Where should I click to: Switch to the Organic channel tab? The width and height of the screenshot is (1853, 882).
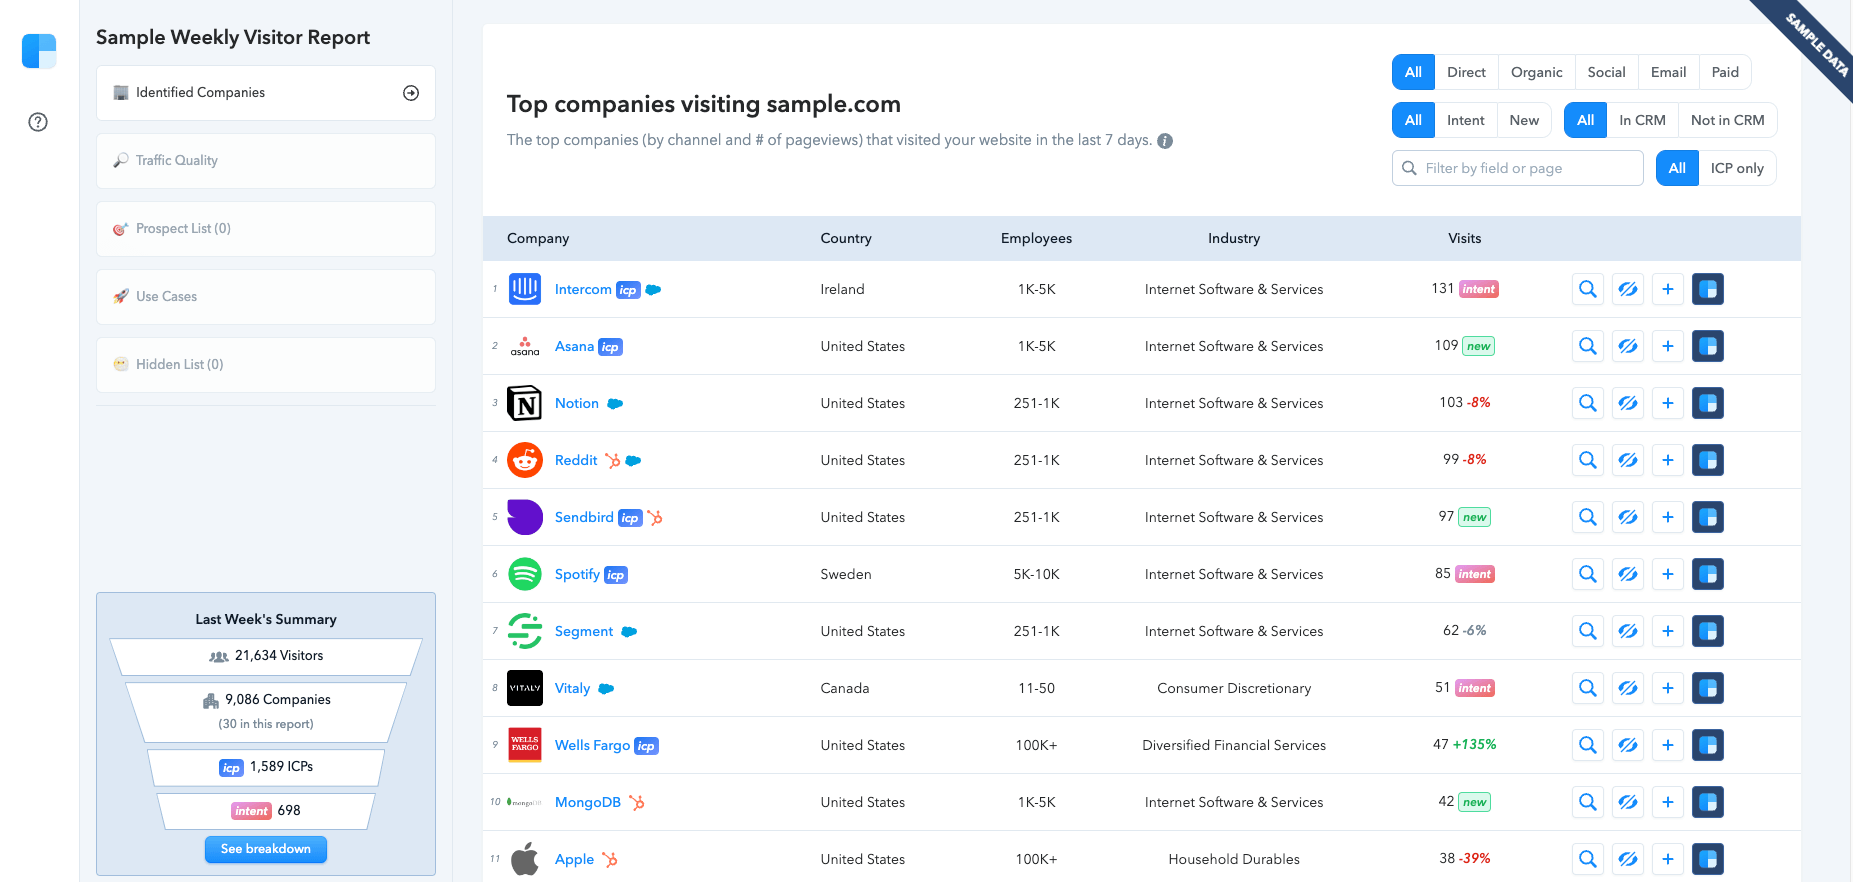[x=1536, y=72]
